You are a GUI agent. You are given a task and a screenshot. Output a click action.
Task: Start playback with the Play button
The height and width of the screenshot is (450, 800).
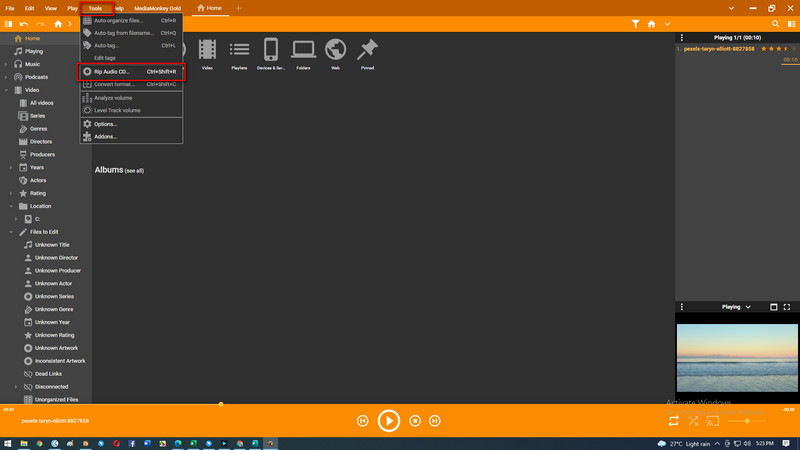389,421
